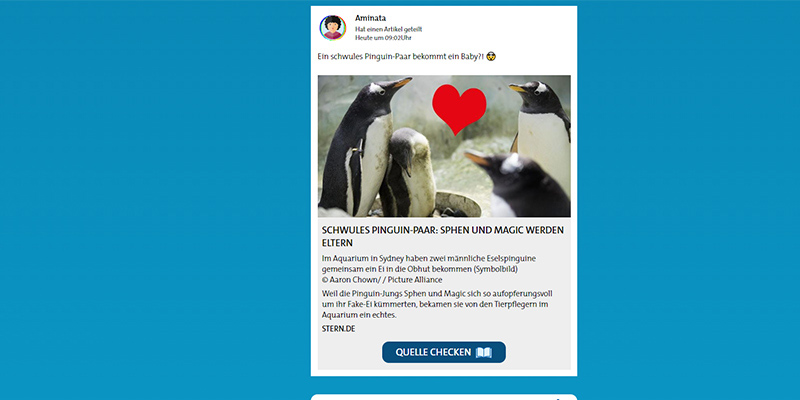Click the open book icon

(x=483, y=353)
